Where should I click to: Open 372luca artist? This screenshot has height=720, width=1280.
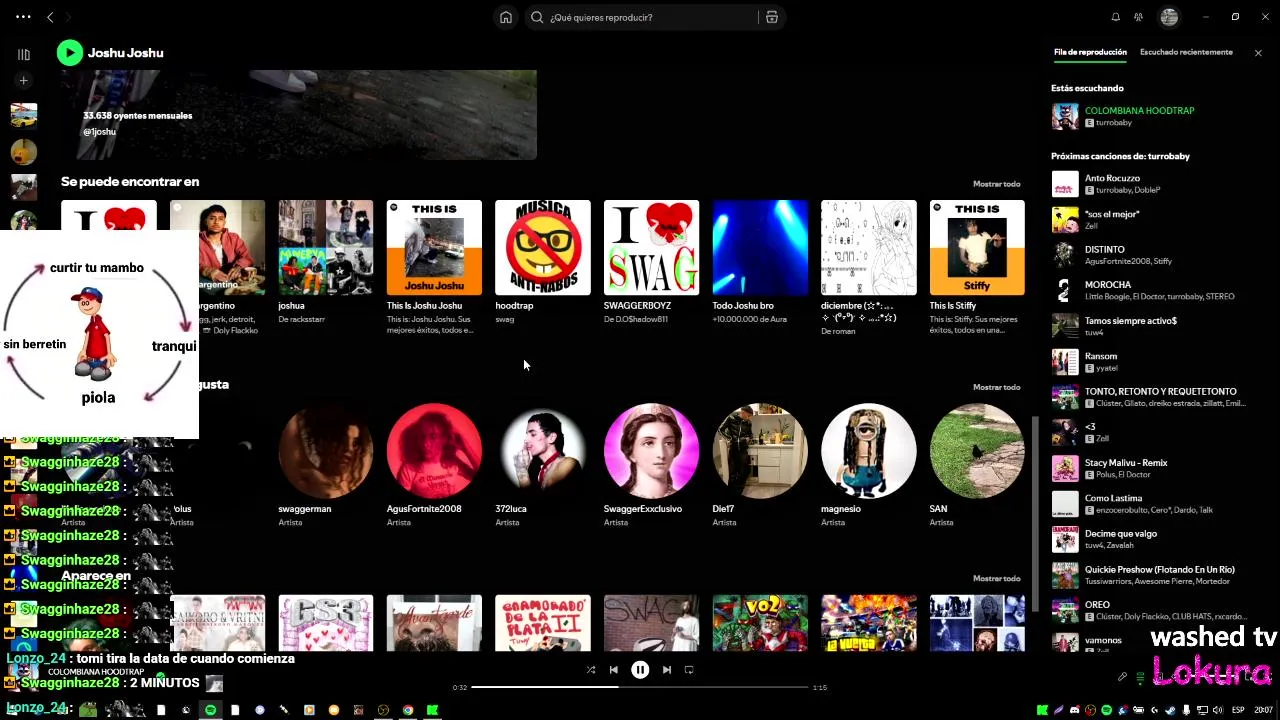point(542,451)
